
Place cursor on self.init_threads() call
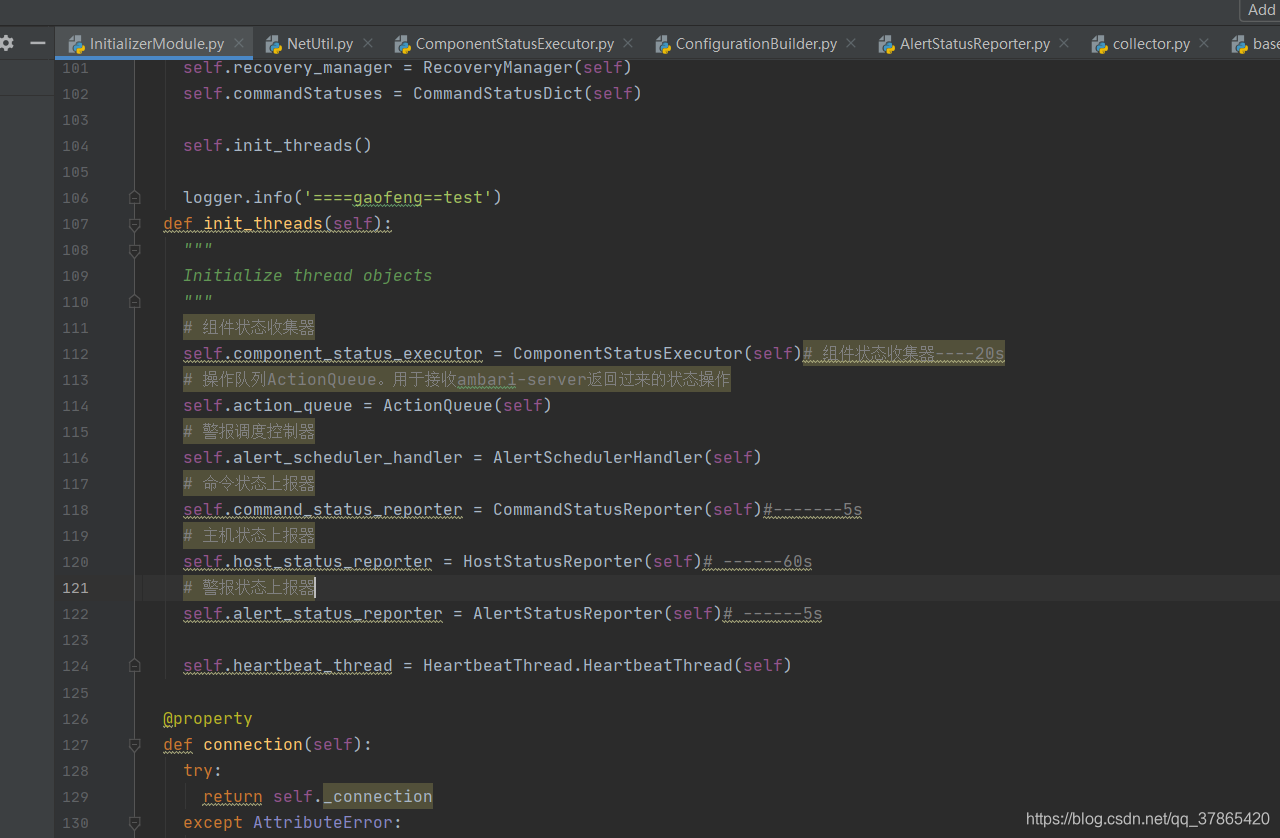click(277, 146)
